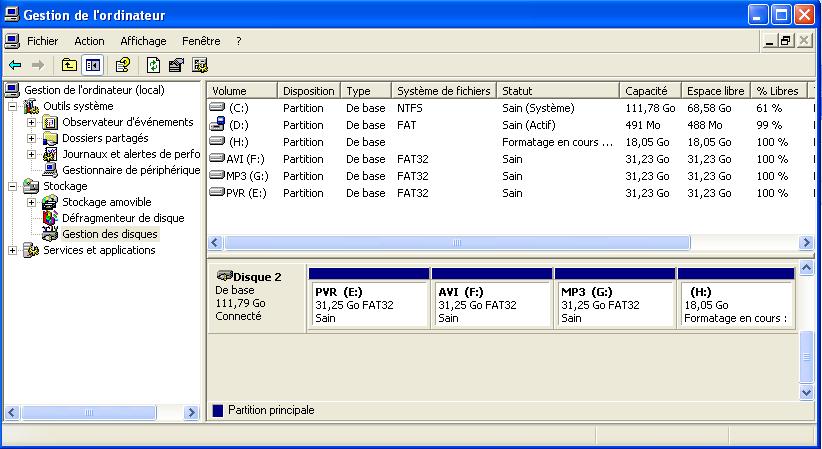822x449 pixels.
Task: Click tree pane scroll right arrow
Action: 191,413
